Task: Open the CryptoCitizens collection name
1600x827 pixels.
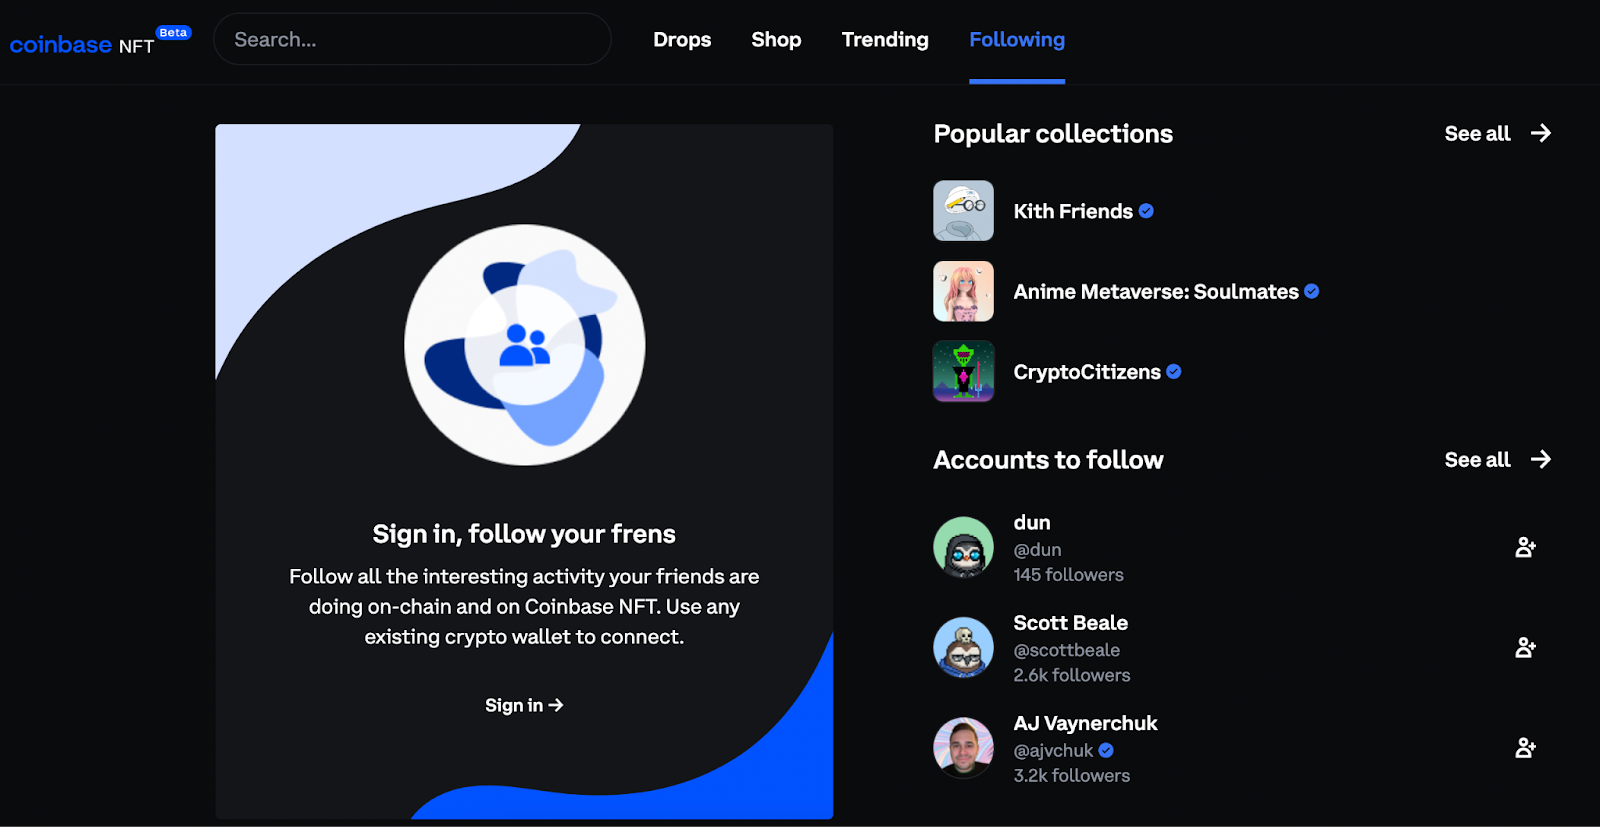Action: pos(1087,372)
